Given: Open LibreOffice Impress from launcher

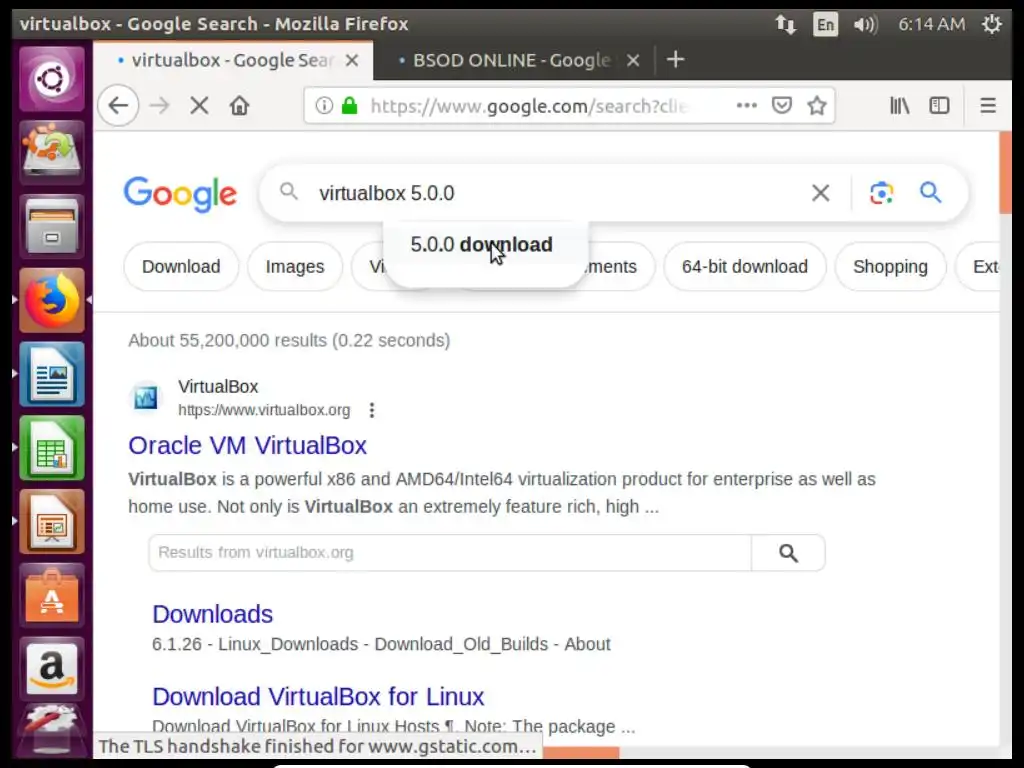Looking at the screenshot, I should tap(52, 522).
